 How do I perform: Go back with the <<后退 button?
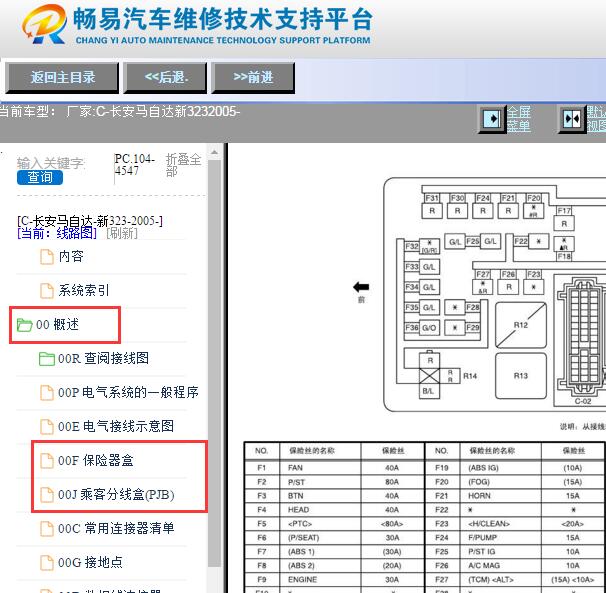point(165,77)
